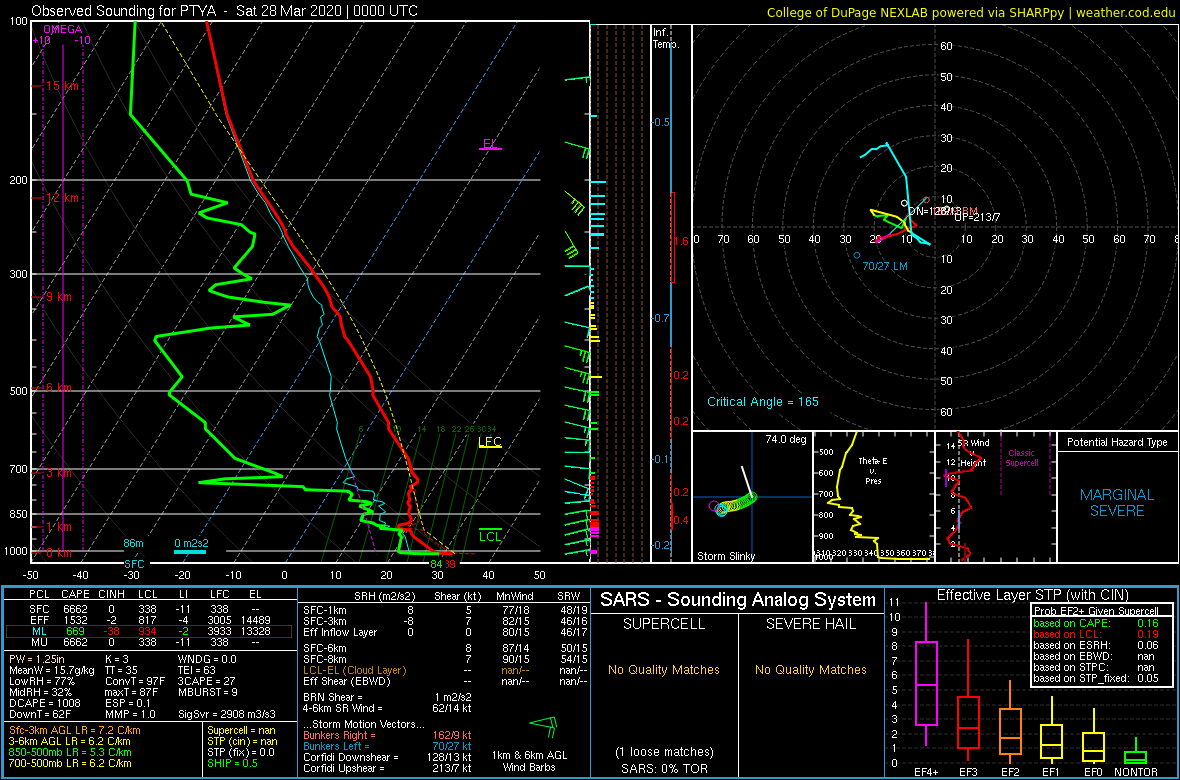Click the 6 km height label
This screenshot has height=780, width=1180.
click(59, 388)
